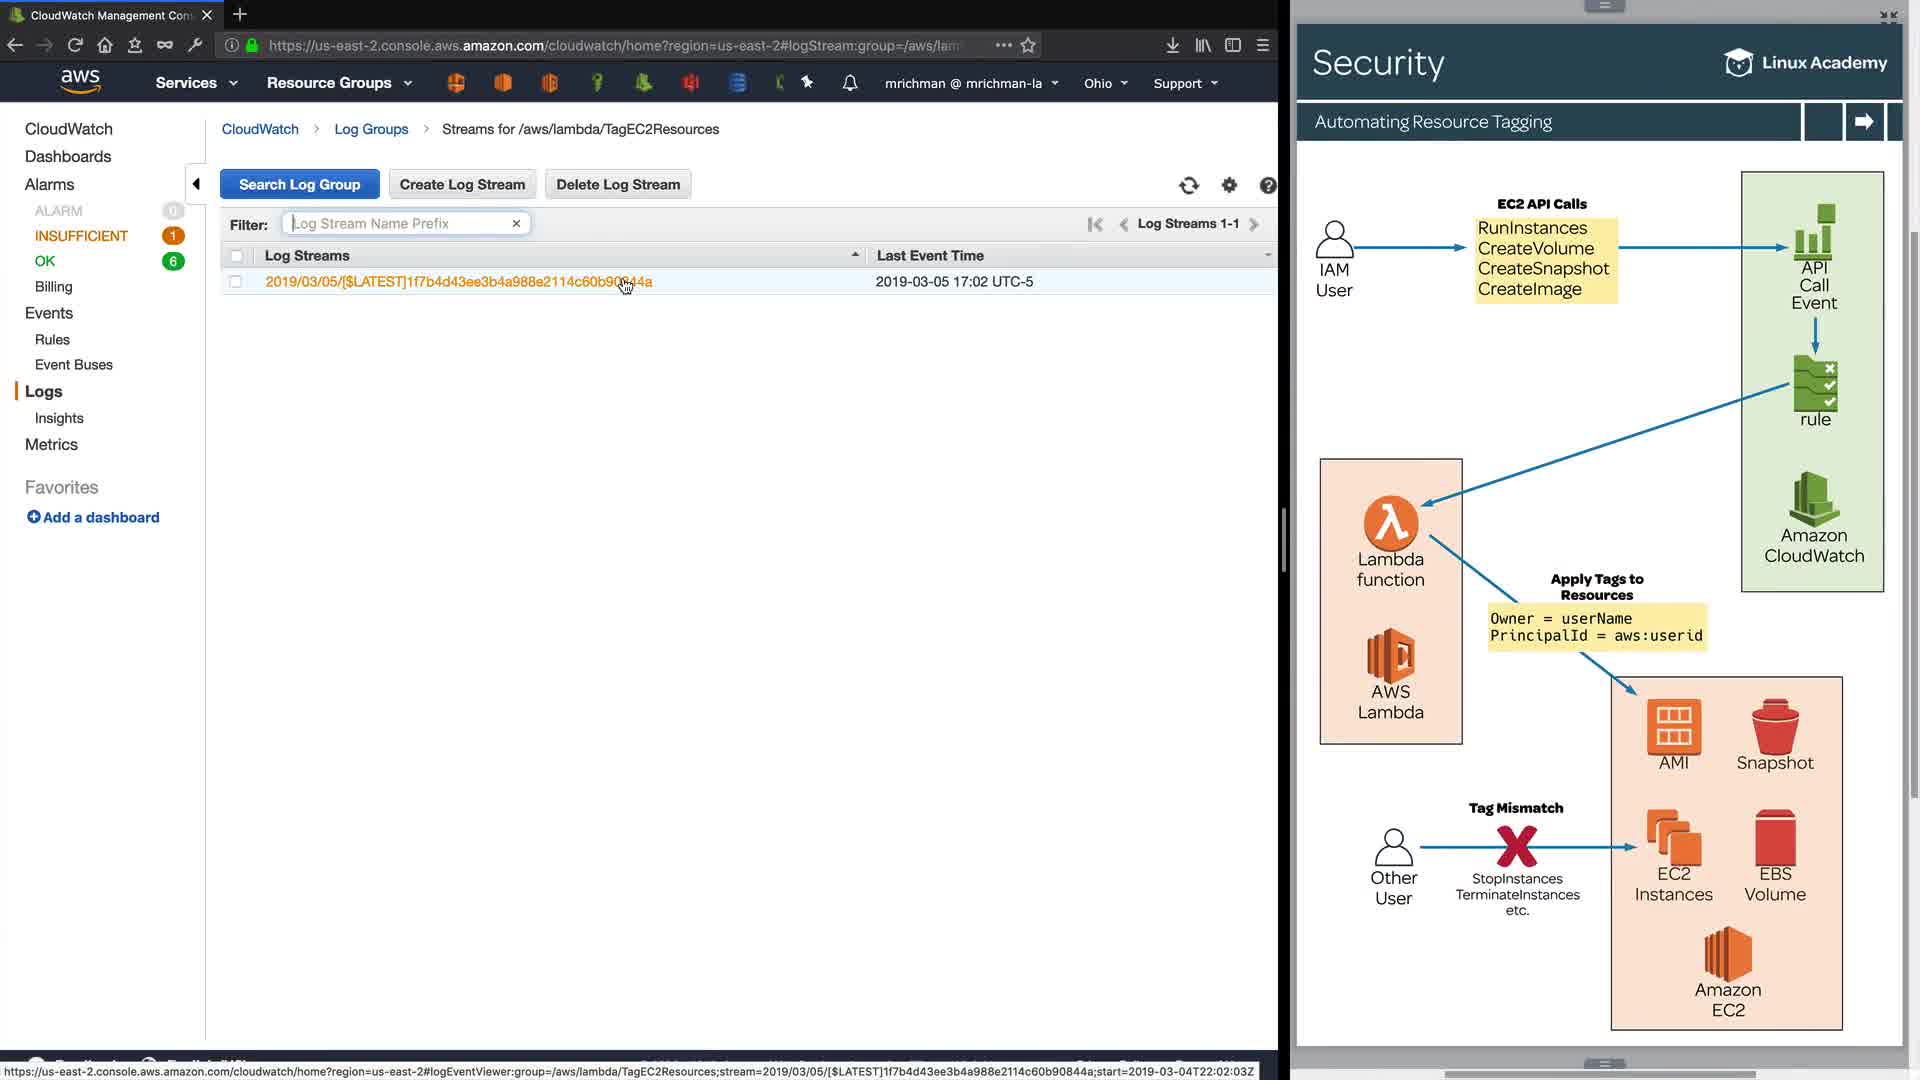Open the Log Groups breadcrumb link
1920x1080 pixels.
click(371, 129)
